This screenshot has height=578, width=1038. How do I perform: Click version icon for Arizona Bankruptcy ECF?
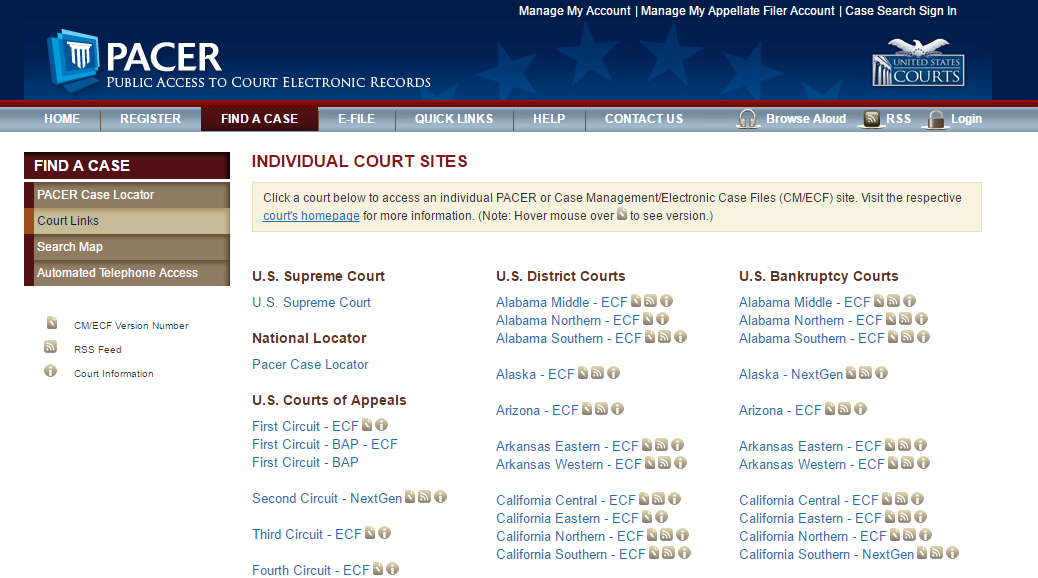point(830,409)
